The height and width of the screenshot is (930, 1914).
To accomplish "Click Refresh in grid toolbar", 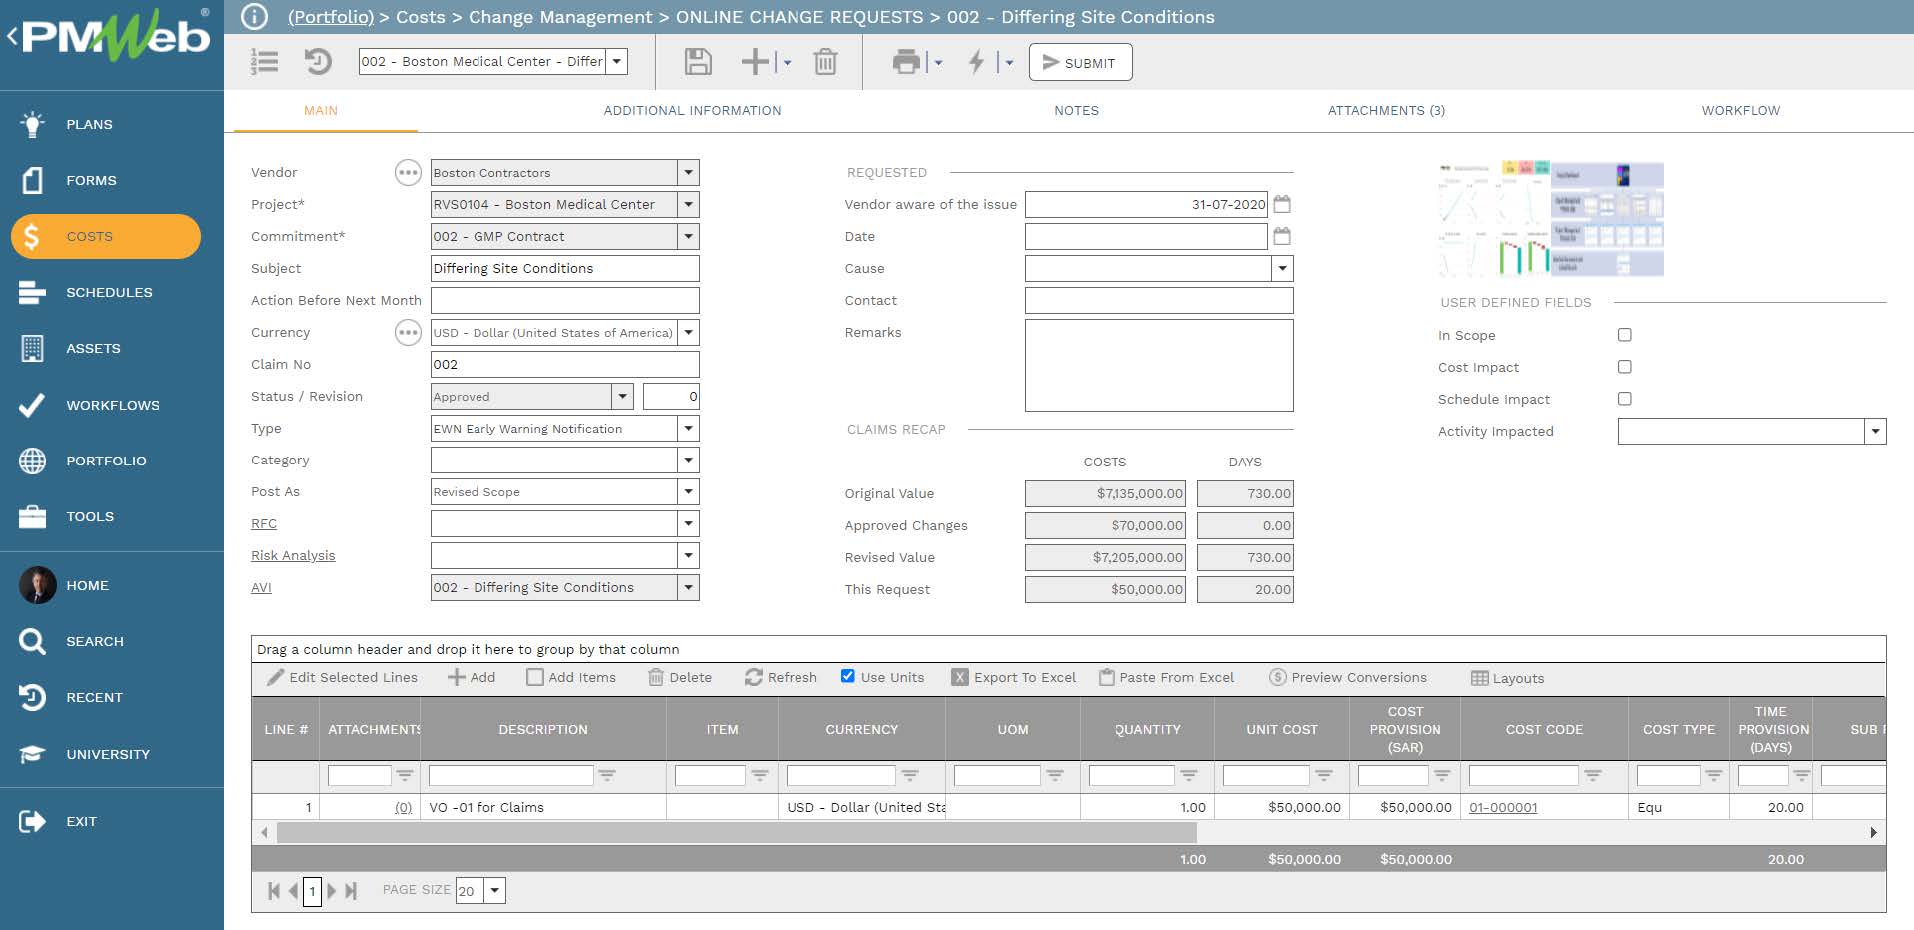I will click(781, 677).
